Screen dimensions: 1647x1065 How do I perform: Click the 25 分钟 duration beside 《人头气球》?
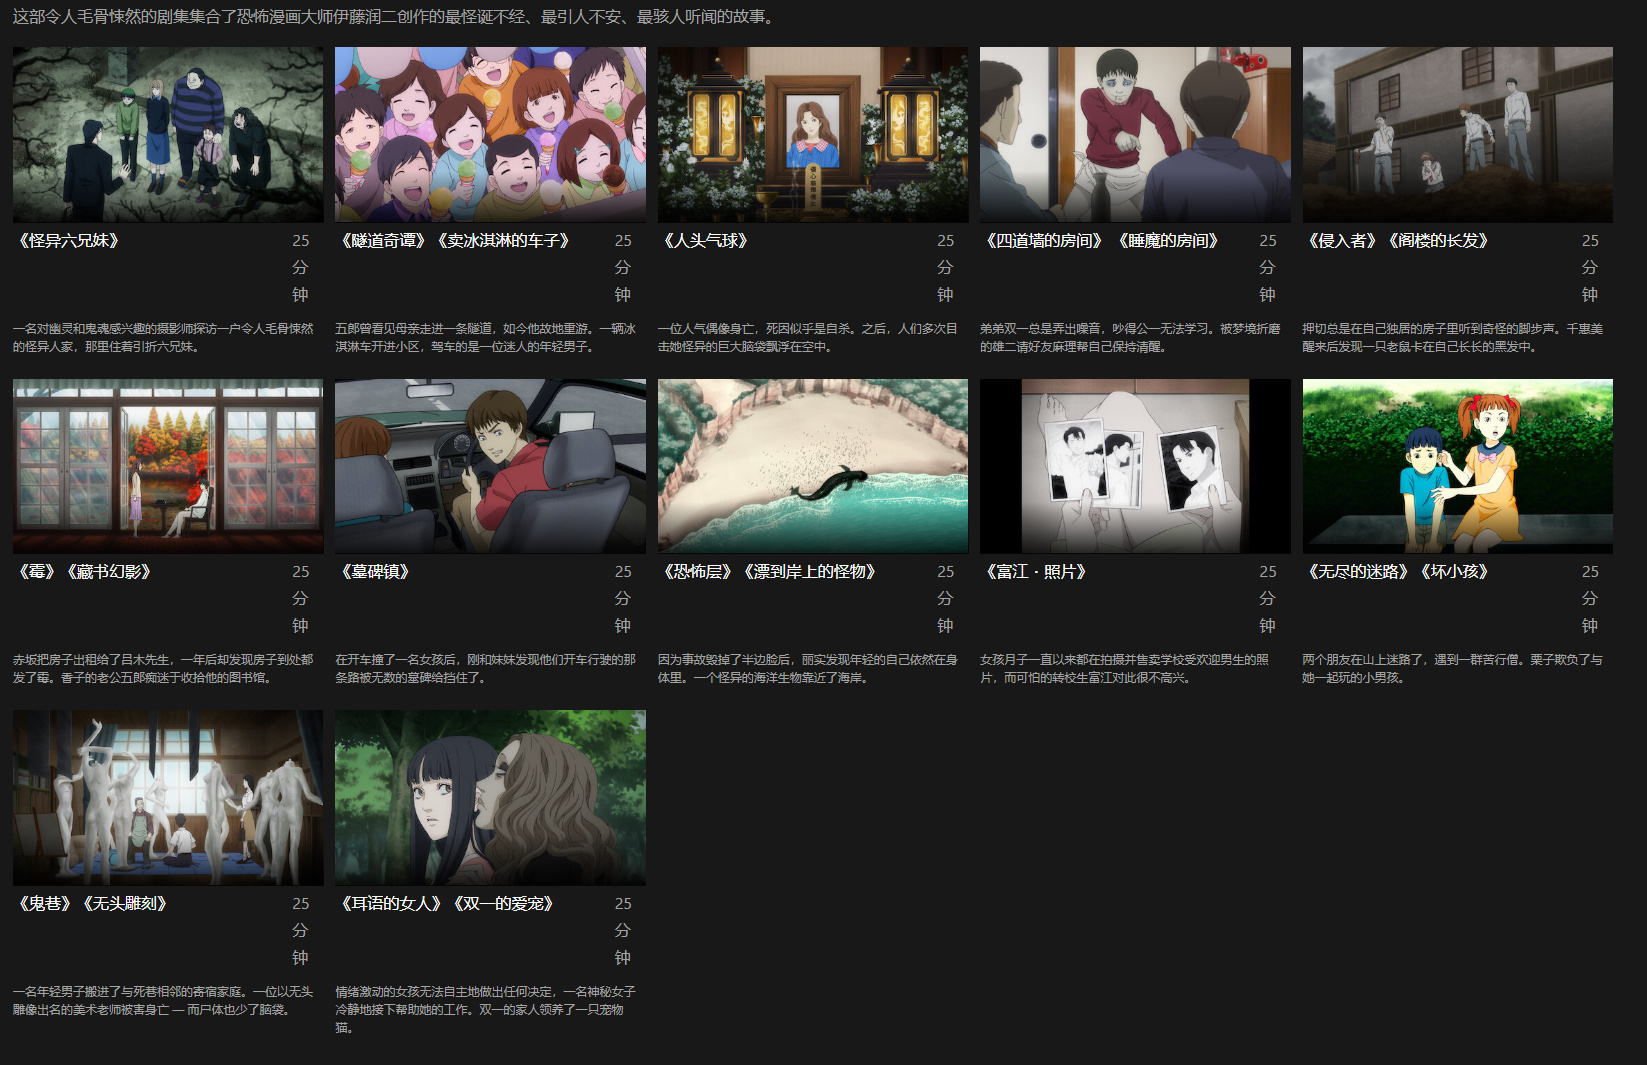[x=946, y=268]
